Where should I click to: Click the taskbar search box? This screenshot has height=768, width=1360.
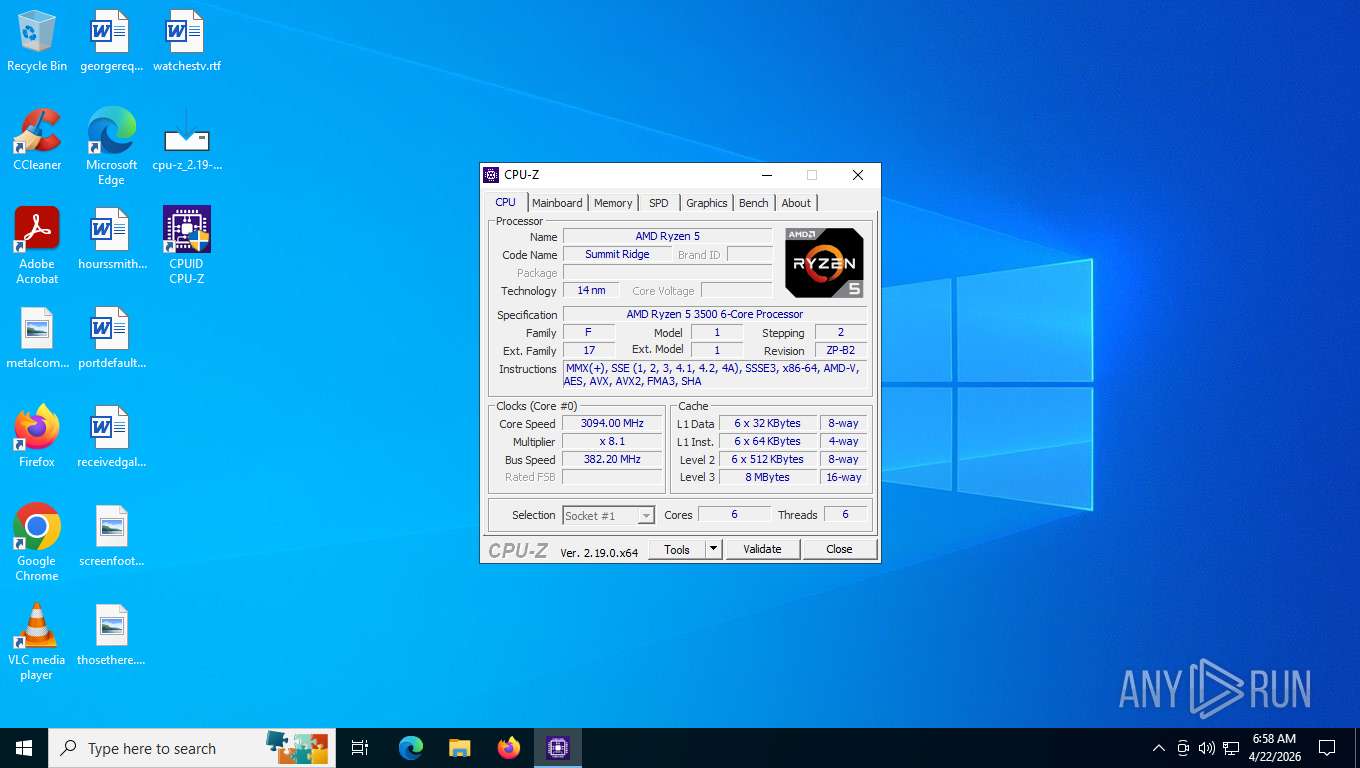click(x=192, y=748)
